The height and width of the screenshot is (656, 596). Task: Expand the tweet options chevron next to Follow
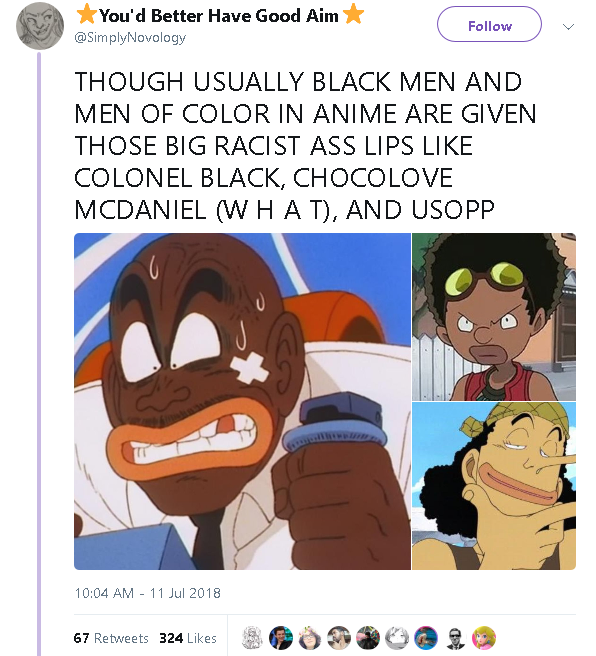[x=568, y=27]
